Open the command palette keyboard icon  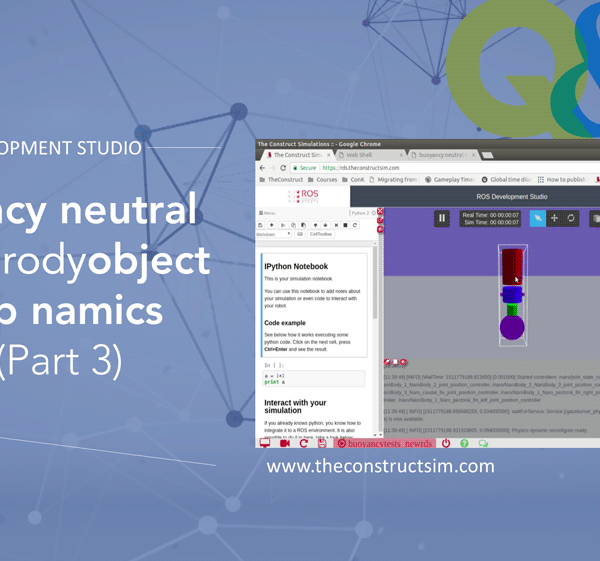click(x=300, y=234)
